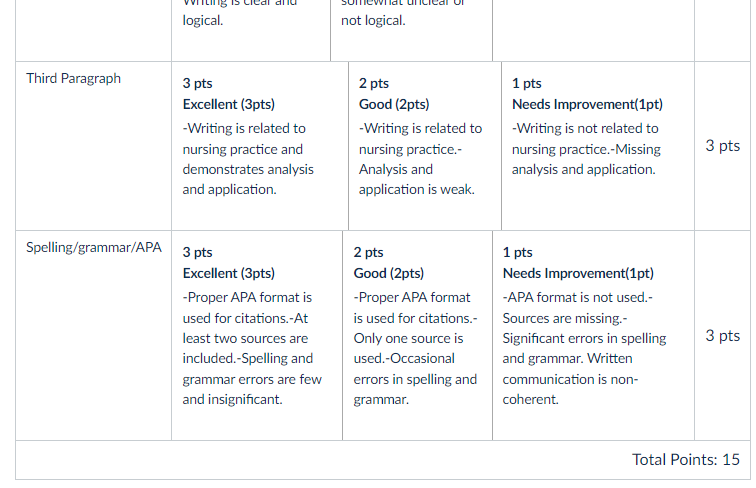Click the Third Paragraph 3 pts total
Viewport: 756px width, 488px height.
(x=722, y=146)
